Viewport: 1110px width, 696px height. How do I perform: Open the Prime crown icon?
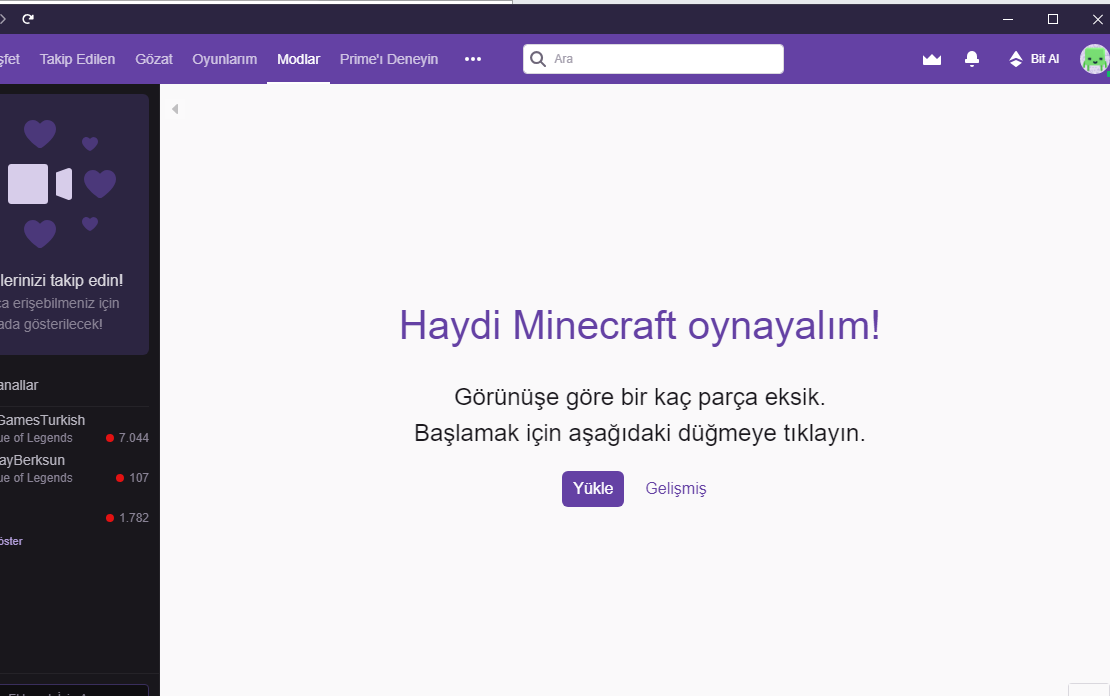(932, 59)
